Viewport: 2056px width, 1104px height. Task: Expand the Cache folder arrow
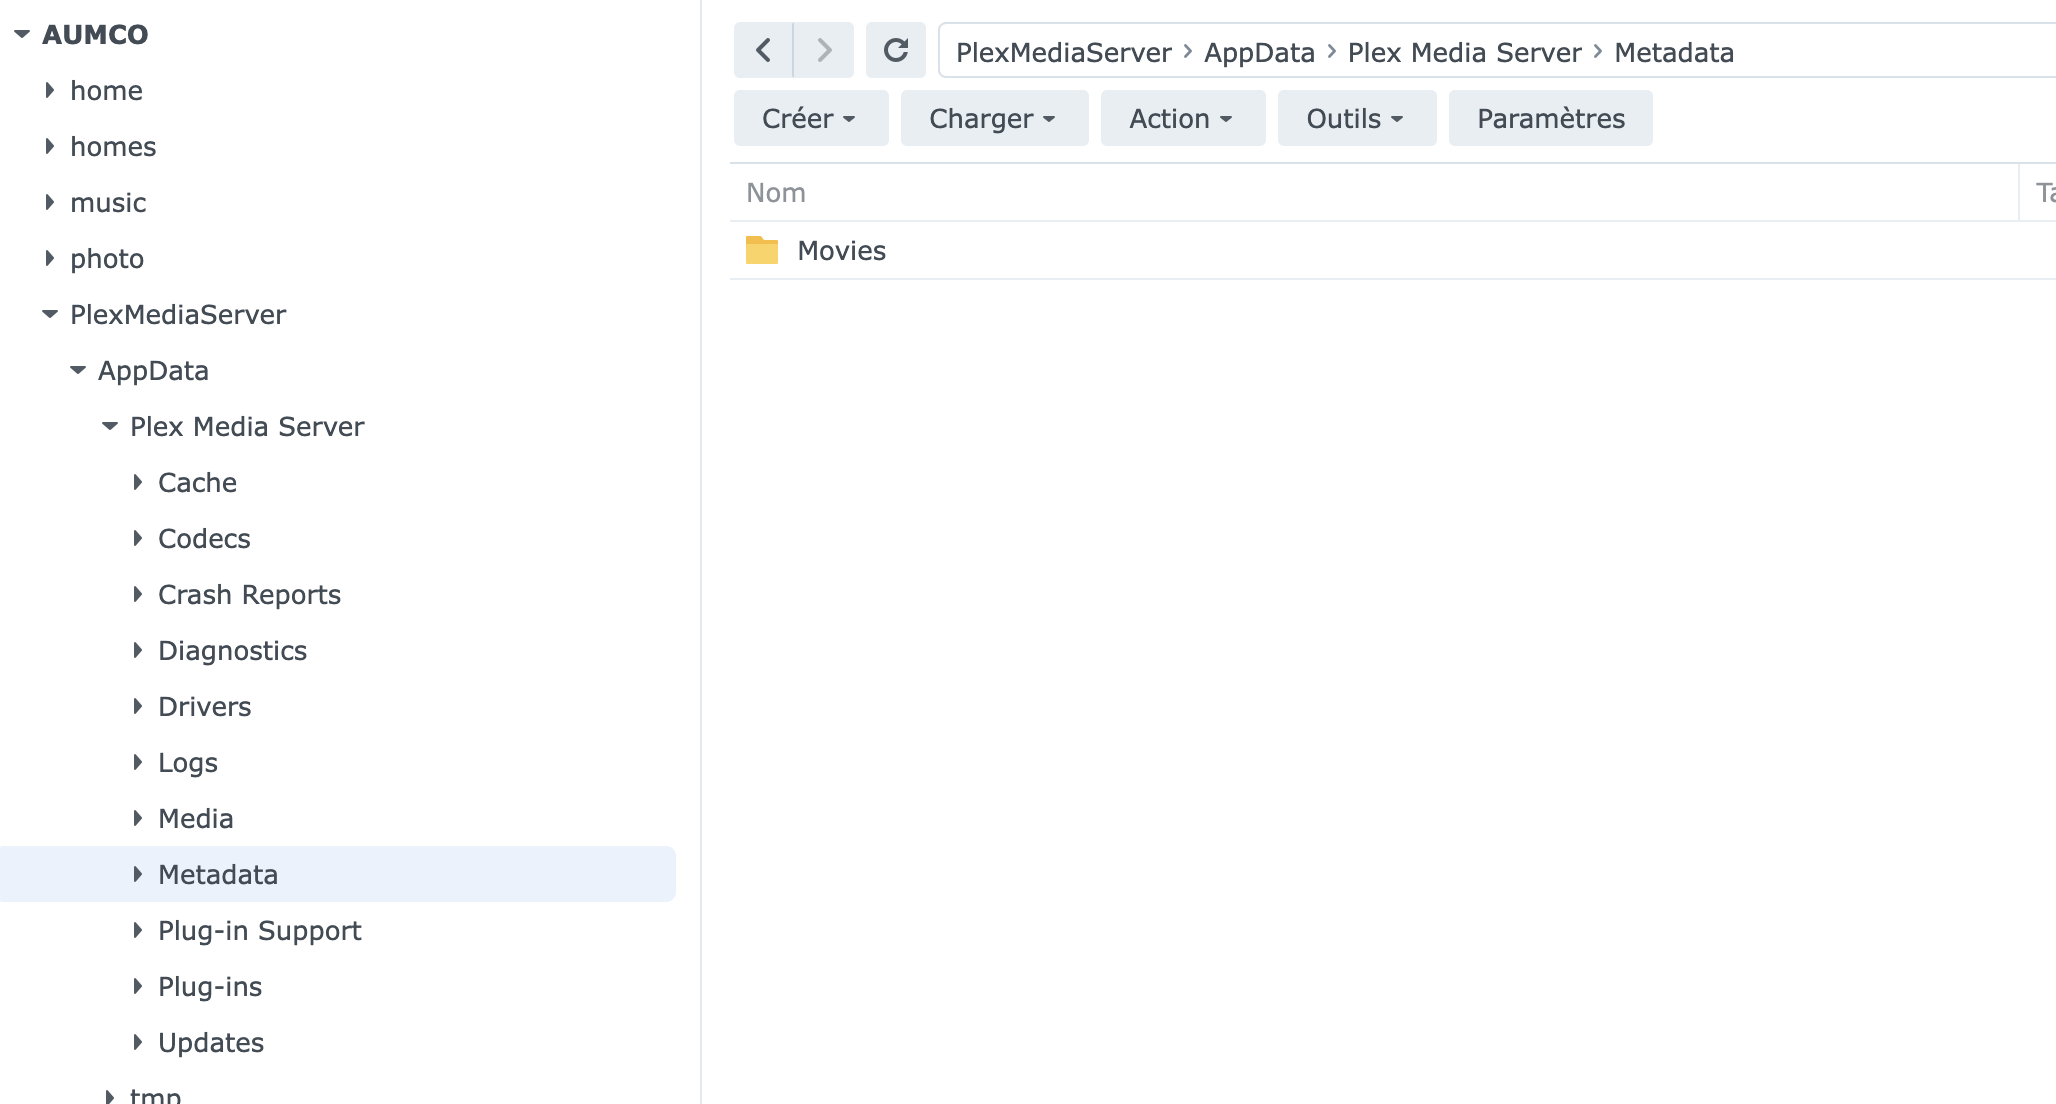[x=138, y=482]
